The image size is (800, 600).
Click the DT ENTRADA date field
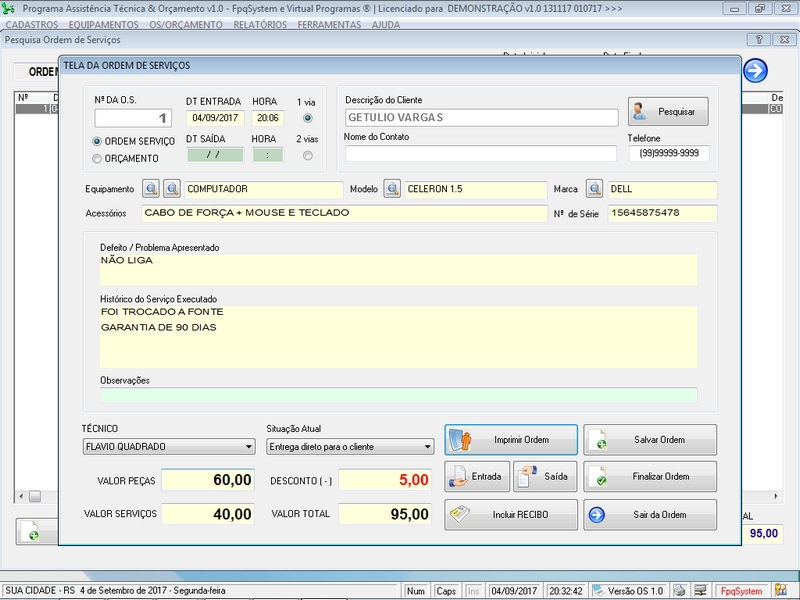pyautogui.click(x=215, y=118)
